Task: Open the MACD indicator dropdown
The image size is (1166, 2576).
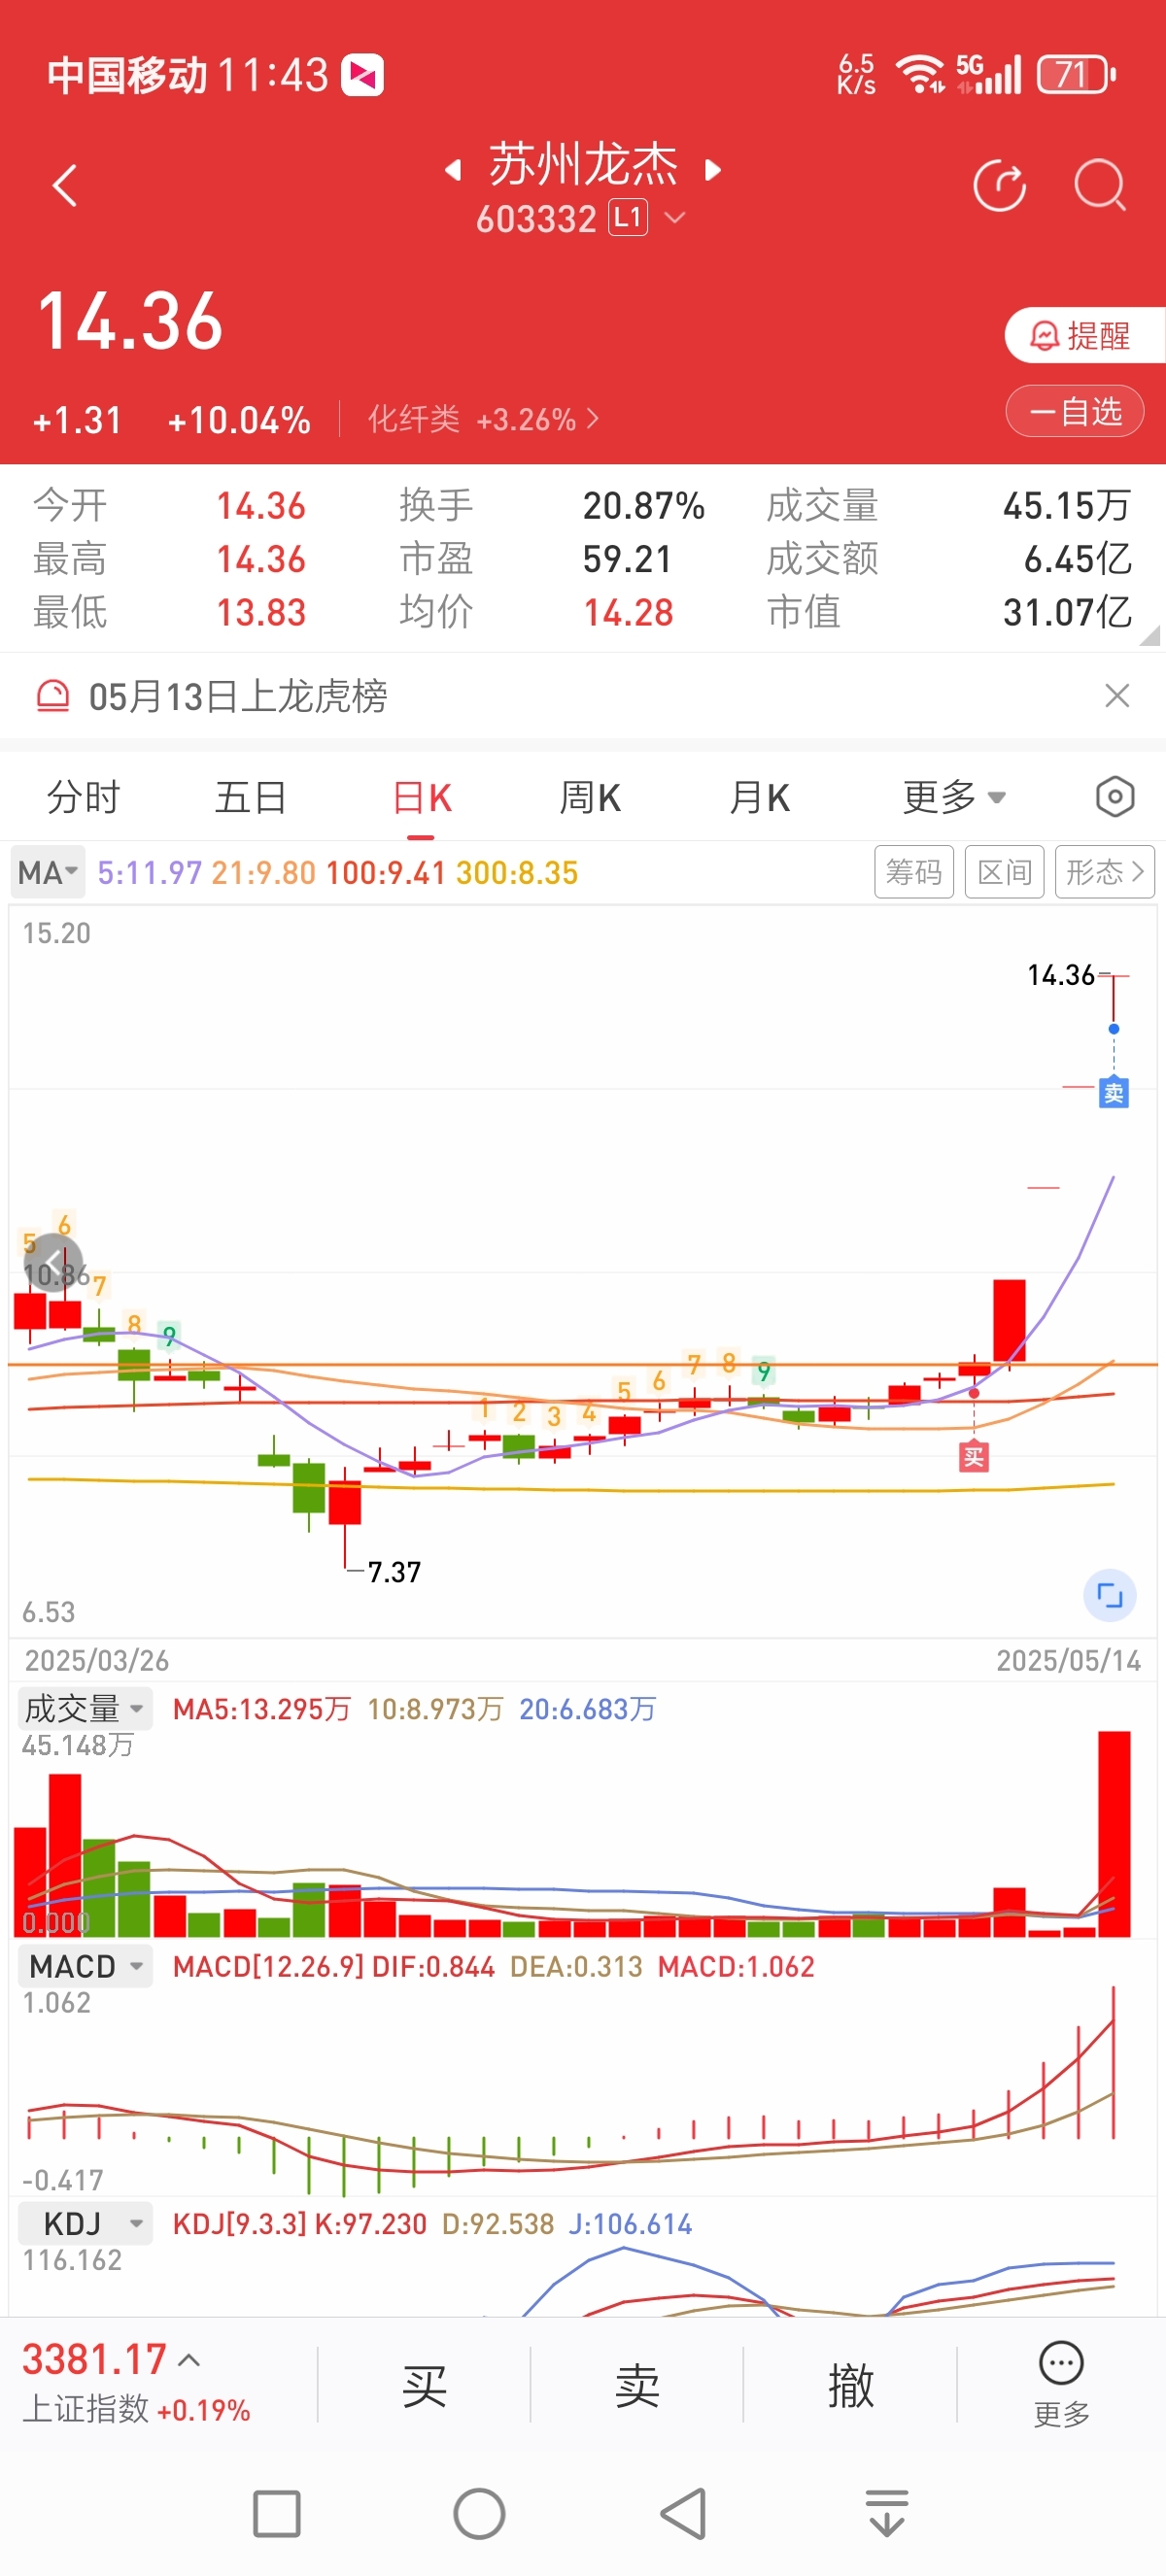Action: 85,1966
